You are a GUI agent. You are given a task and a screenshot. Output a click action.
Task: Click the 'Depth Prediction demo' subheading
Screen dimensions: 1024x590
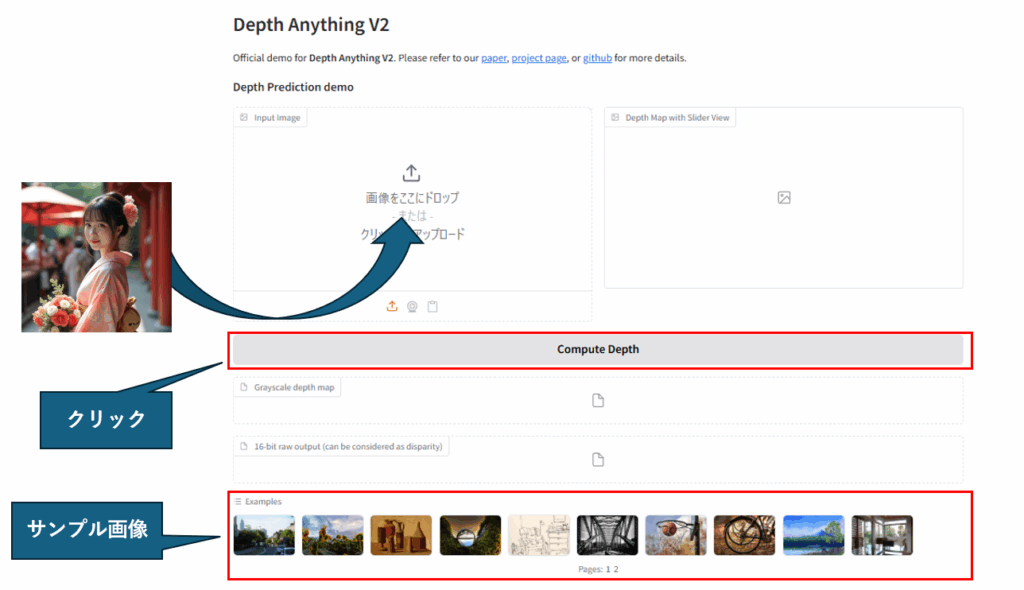coord(293,87)
